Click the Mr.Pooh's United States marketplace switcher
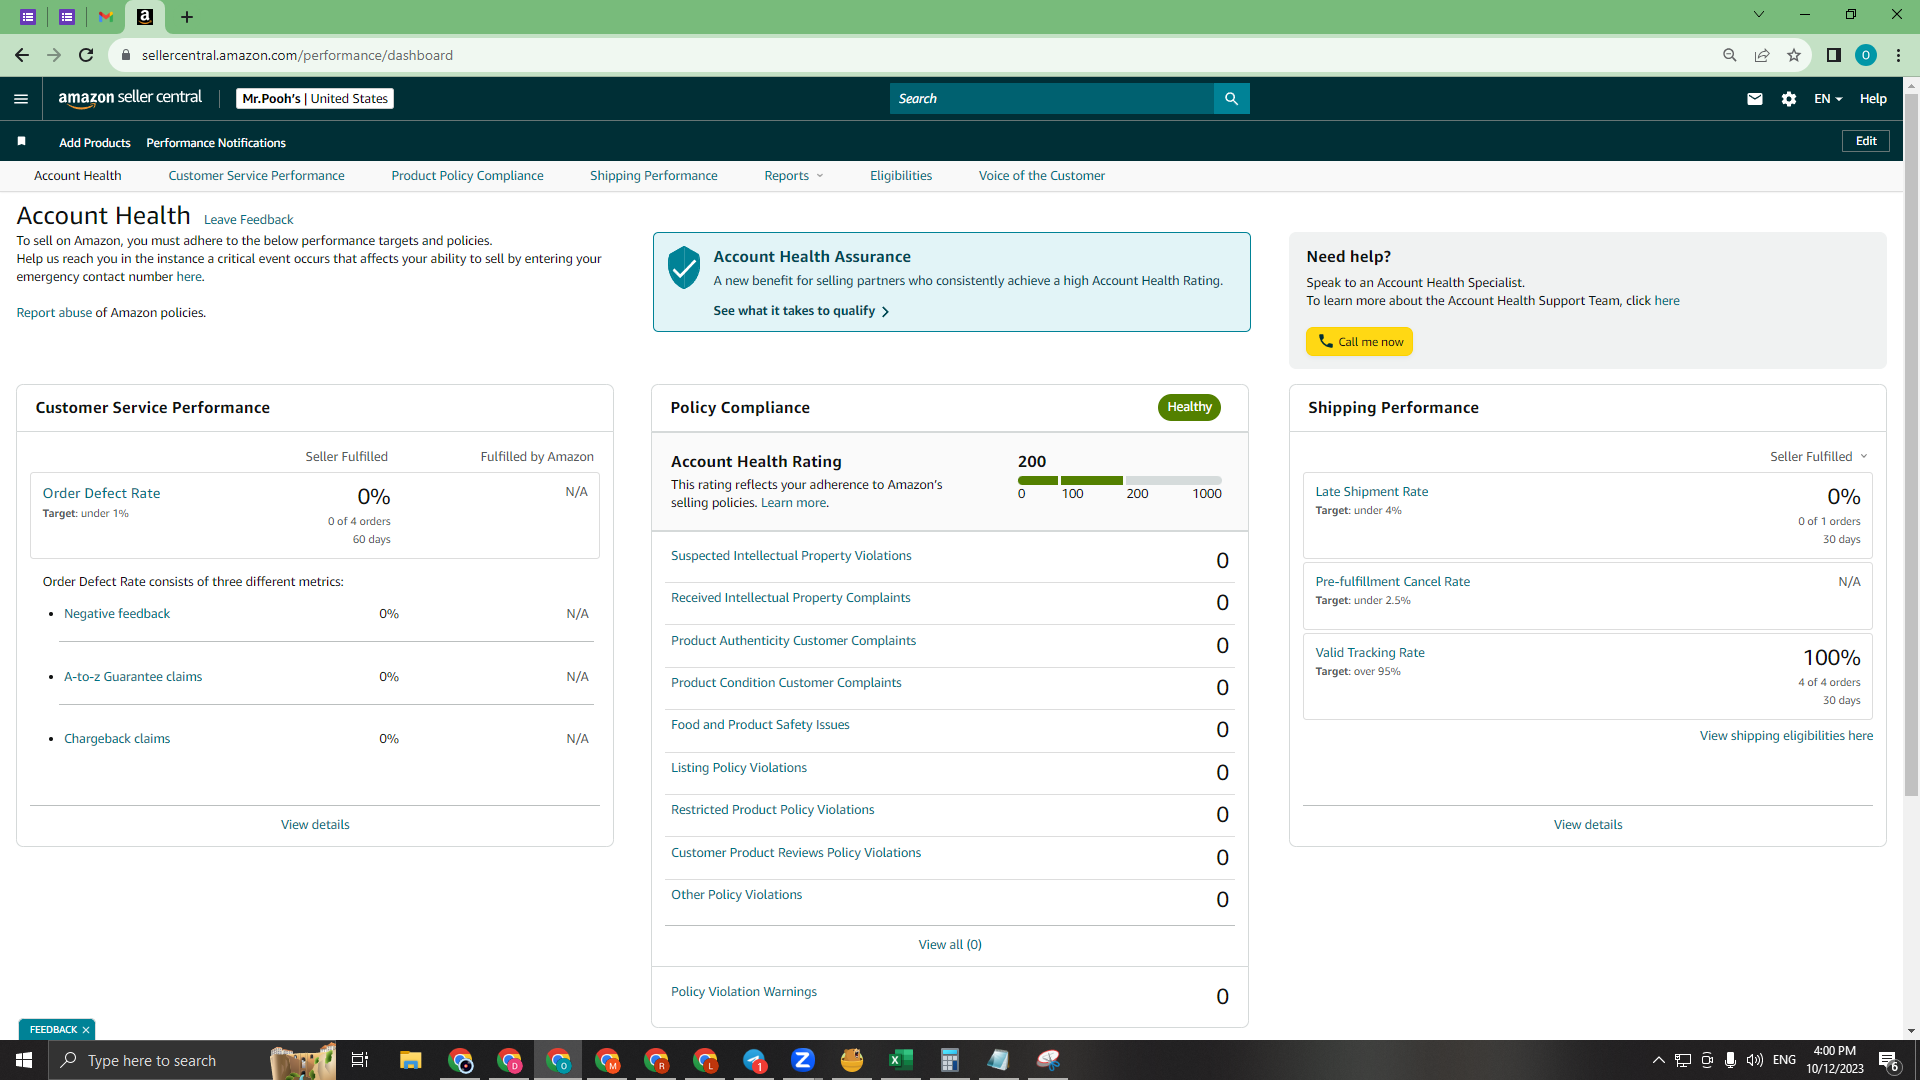 coord(315,98)
